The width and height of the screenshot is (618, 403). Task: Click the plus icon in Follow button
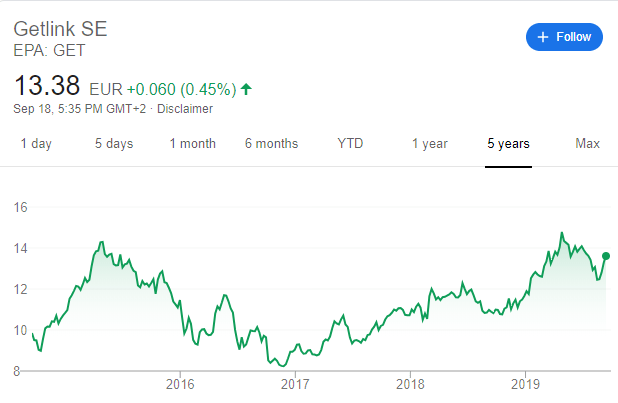pyautogui.click(x=543, y=37)
